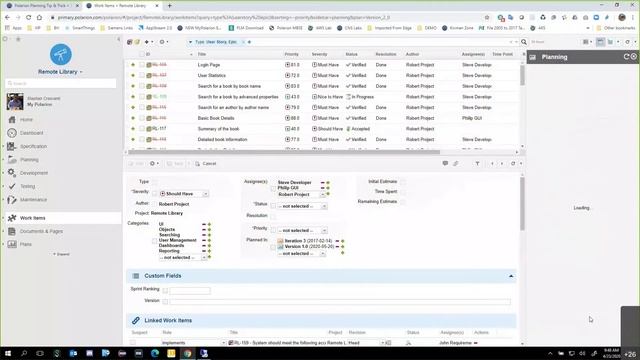Screen dimensions: 640x360
Task: Click the search magnifier icon of query bar
Action: pyautogui.click(x=524, y=42)
